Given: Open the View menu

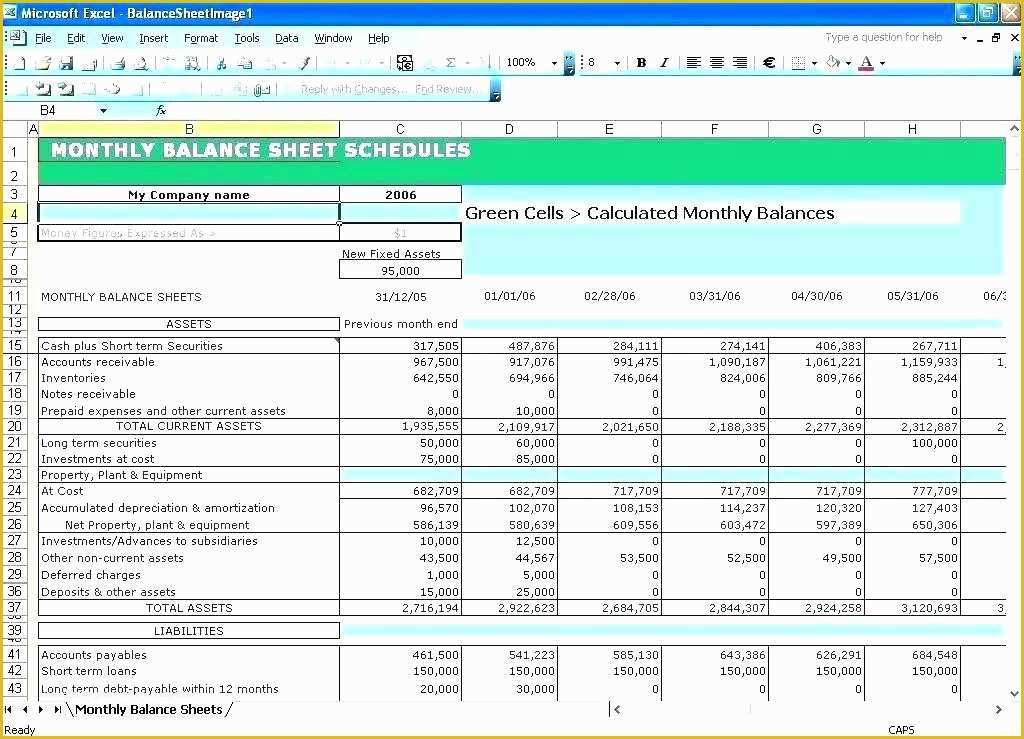Looking at the screenshot, I should [112, 38].
